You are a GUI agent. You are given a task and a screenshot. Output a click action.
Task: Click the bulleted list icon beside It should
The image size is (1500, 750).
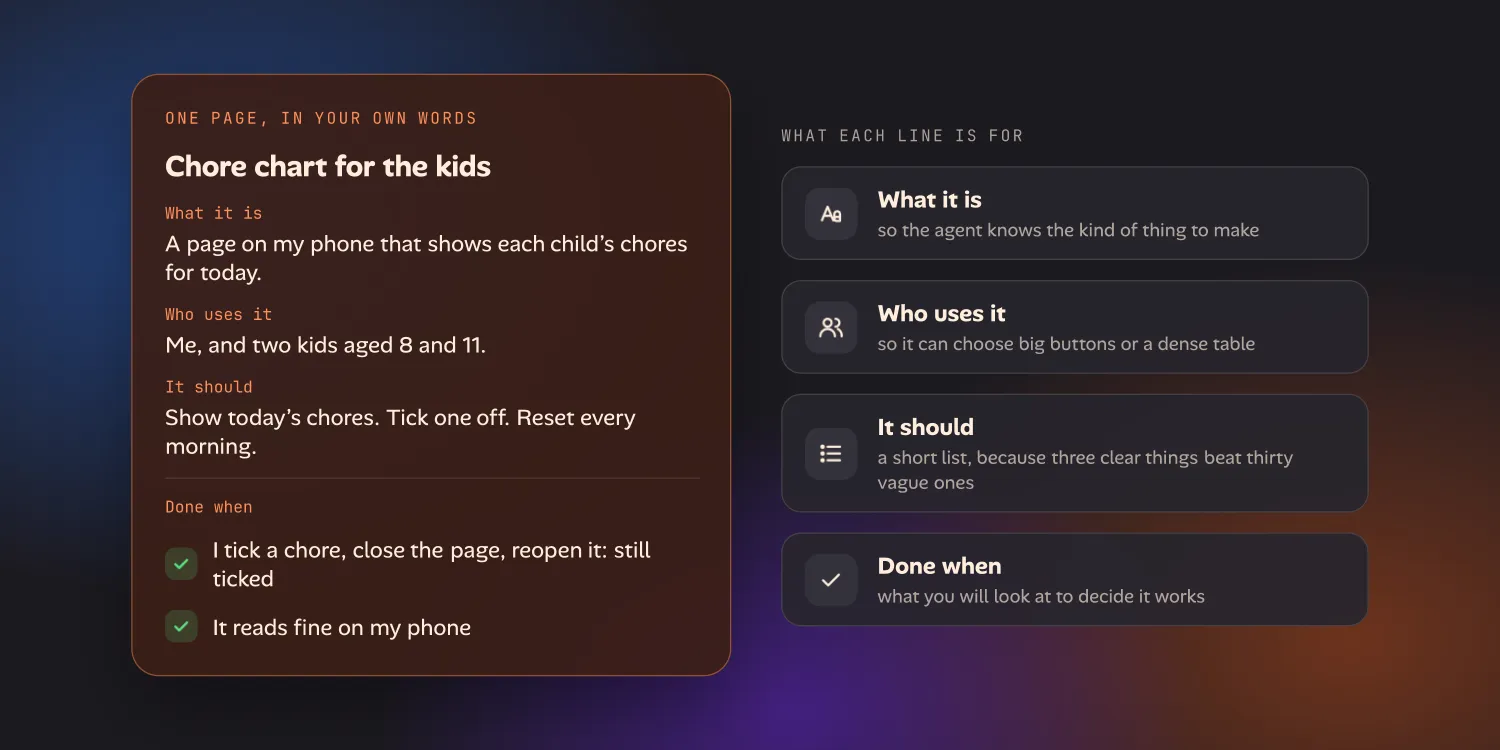coord(831,454)
